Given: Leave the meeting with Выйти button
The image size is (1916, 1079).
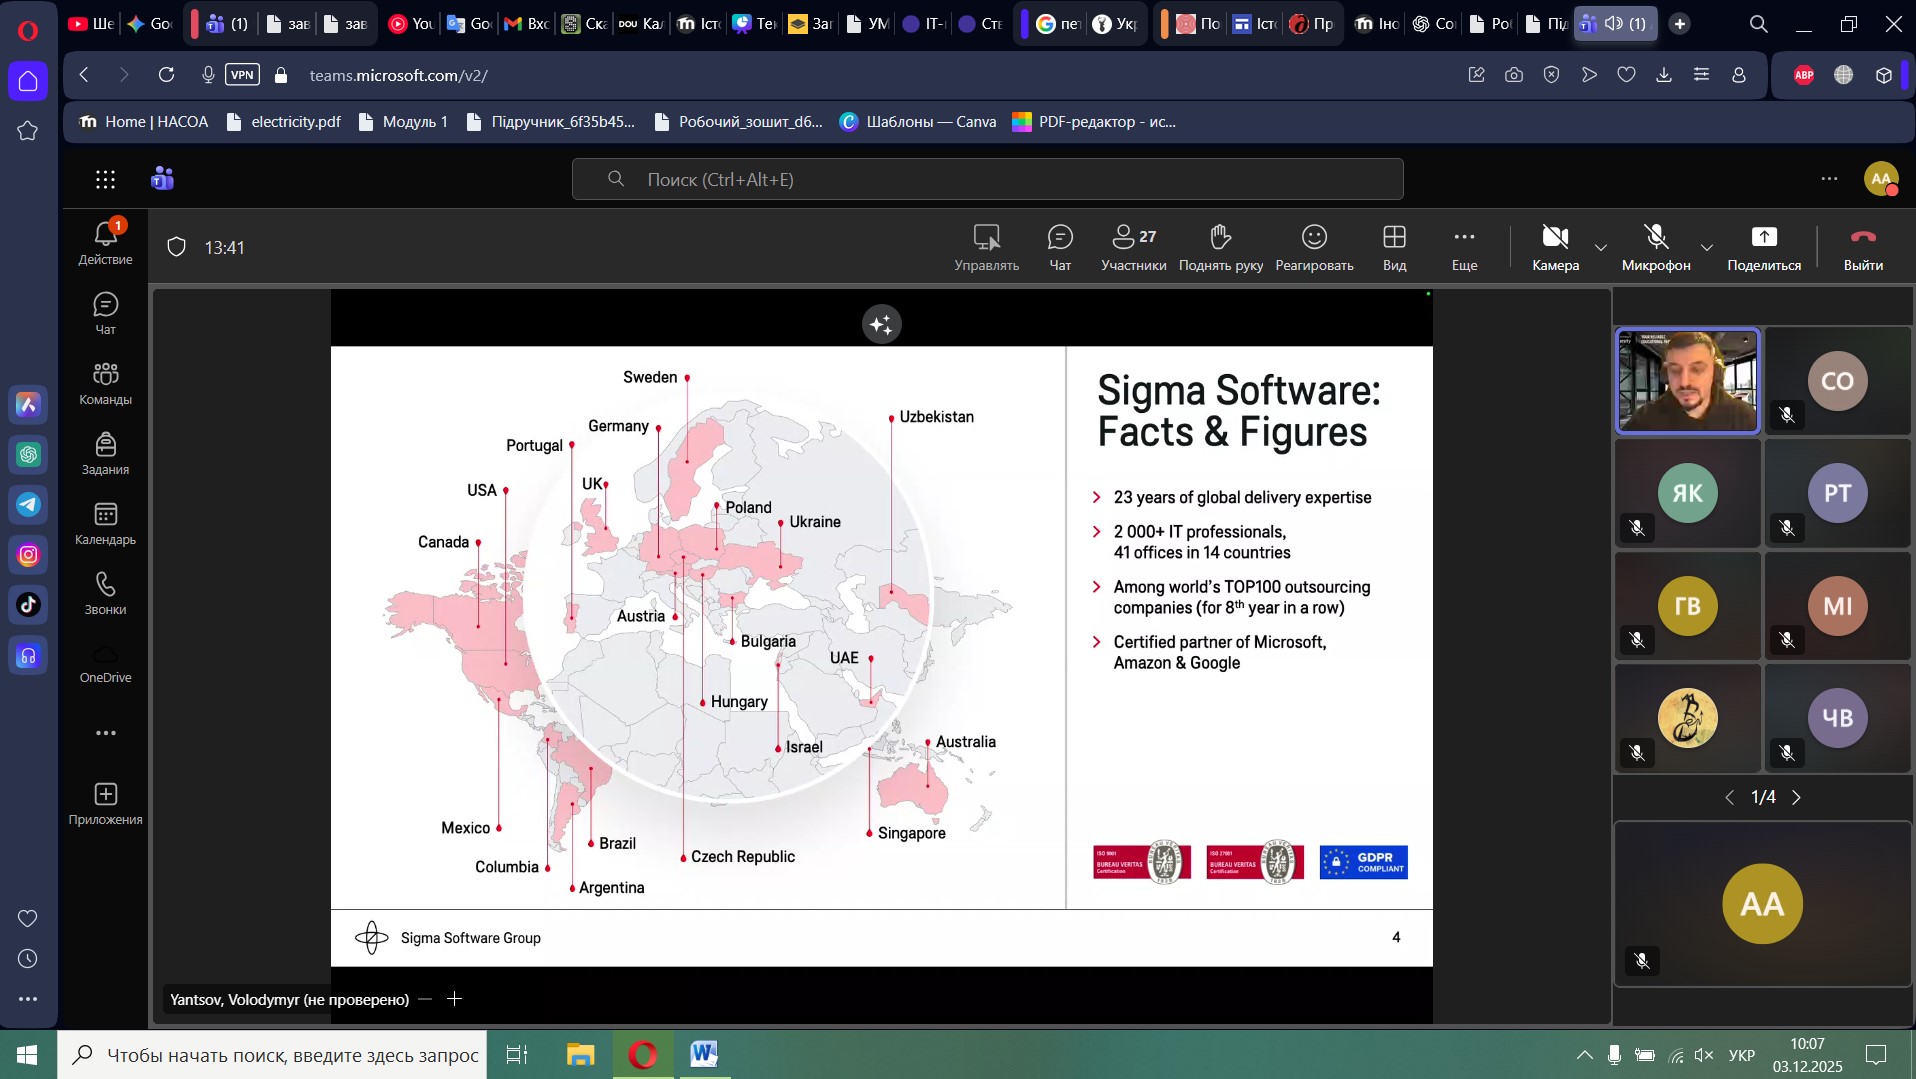Looking at the screenshot, I should click(1862, 246).
